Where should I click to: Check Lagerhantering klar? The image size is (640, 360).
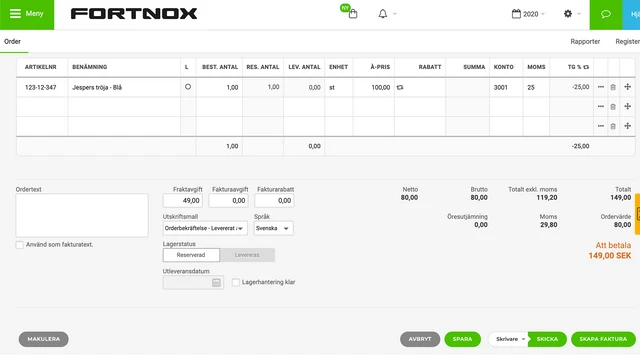coord(236,282)
